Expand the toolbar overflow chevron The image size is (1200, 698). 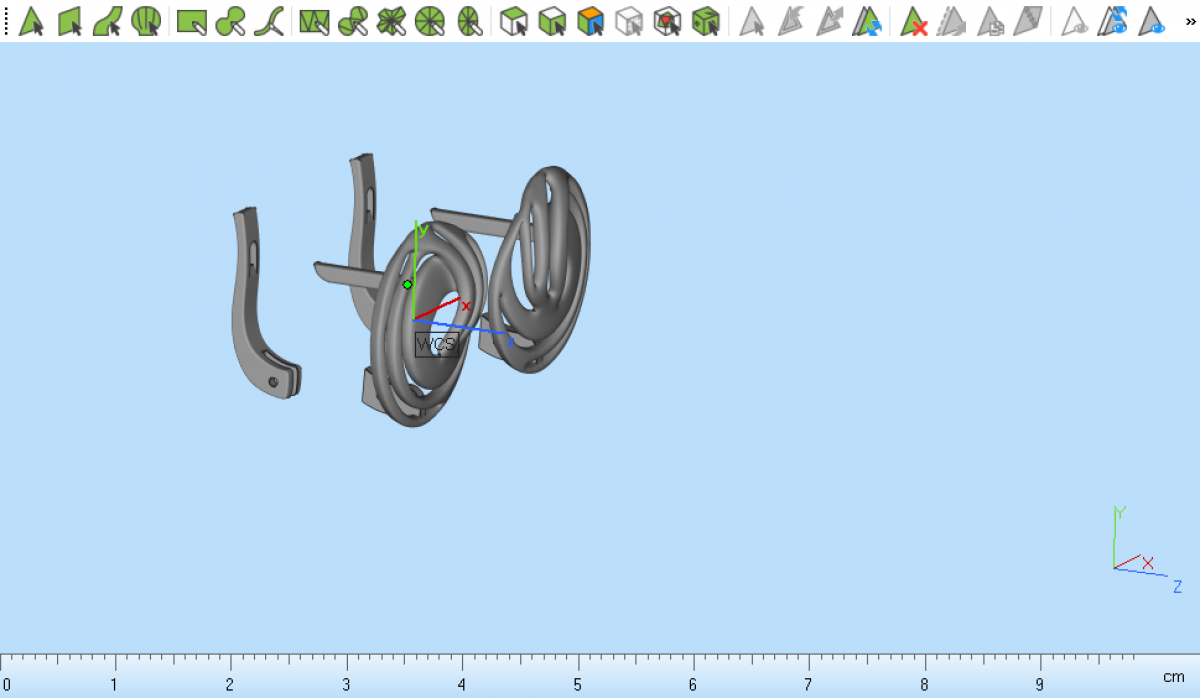[x=1190, y=21]
